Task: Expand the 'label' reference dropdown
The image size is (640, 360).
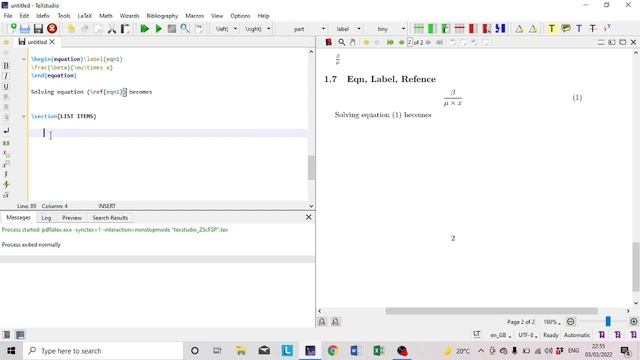Action: point(359,29)
